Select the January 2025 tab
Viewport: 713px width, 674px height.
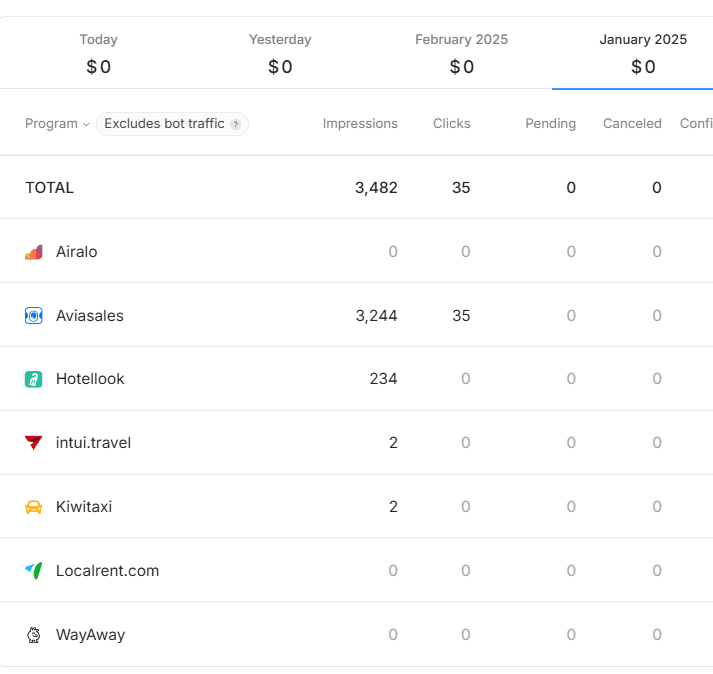pos(643,53)
